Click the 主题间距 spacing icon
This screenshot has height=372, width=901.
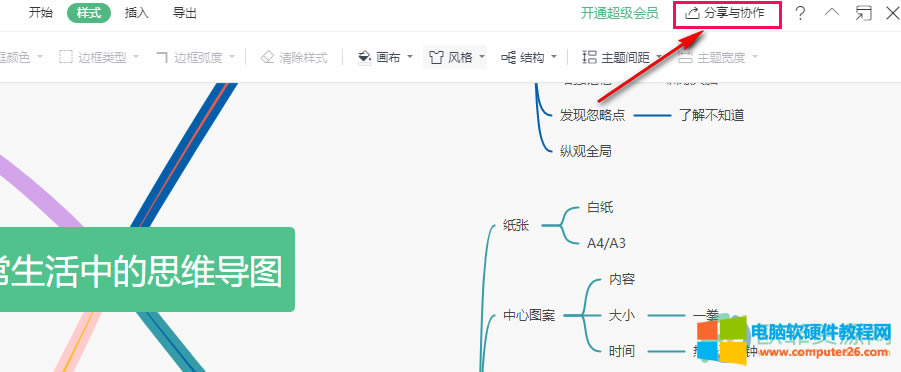click(x=590, y=57)
